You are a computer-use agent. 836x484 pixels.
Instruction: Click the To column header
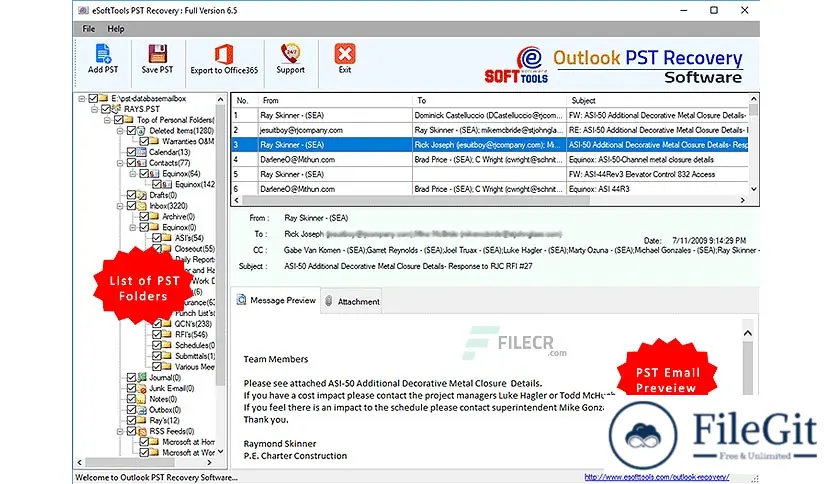tap(489, 100)
